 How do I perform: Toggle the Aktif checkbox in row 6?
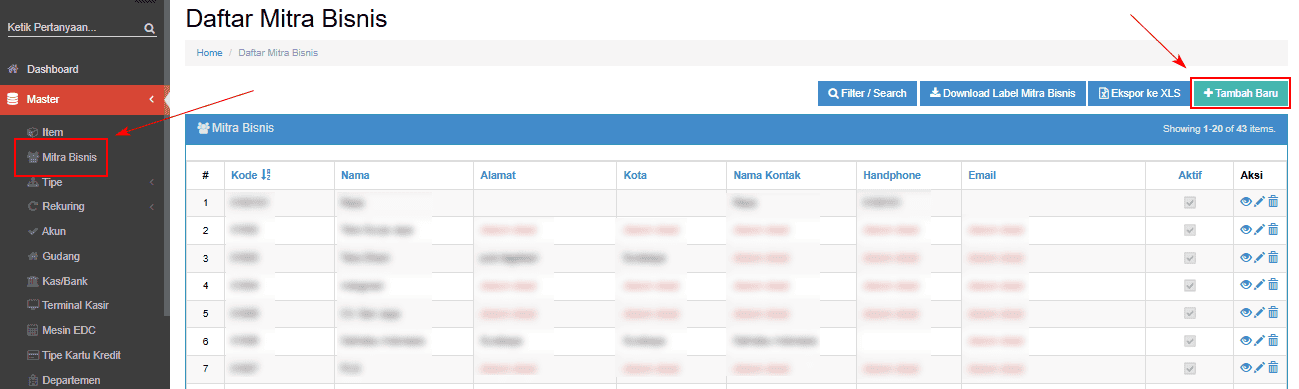[x=1190, y=341]
